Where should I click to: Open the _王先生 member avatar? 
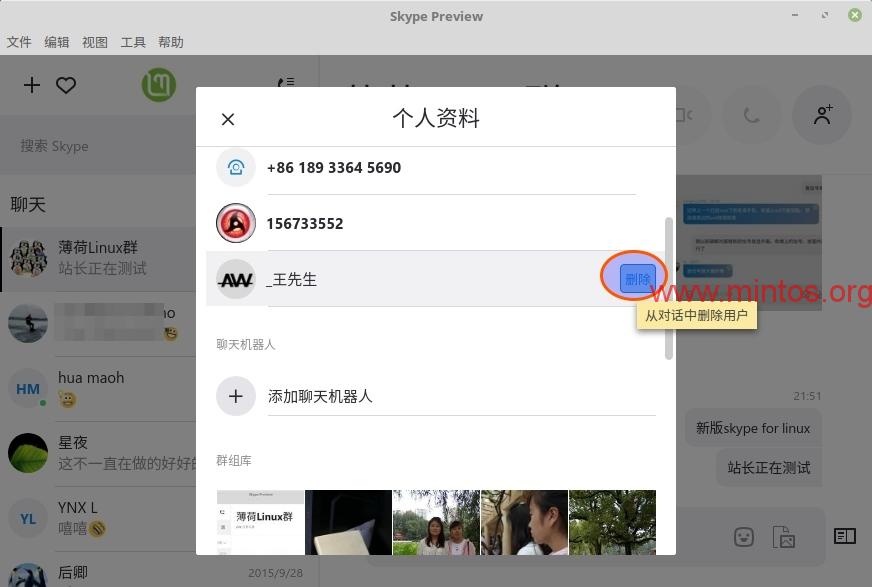coord(236,280)
